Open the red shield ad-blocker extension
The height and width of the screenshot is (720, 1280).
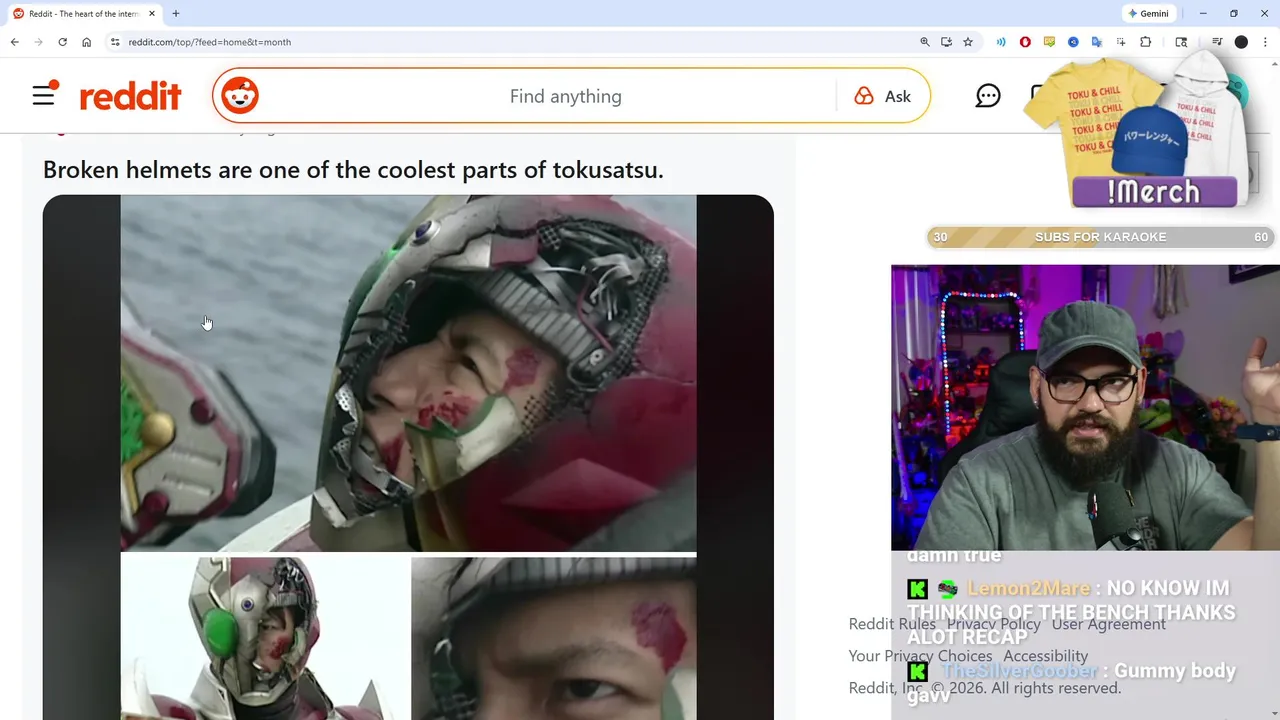(1025, 42)
